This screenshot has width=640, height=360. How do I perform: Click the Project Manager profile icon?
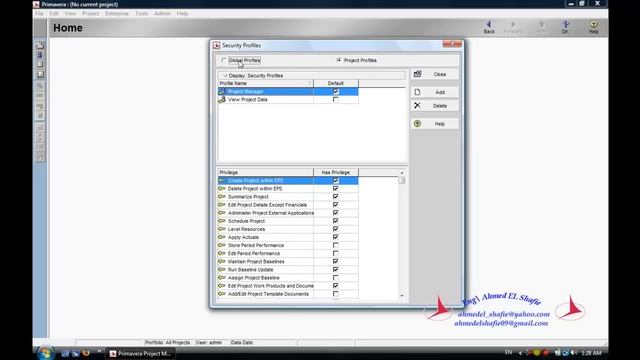pyautogui.click(x=222, y=91)
